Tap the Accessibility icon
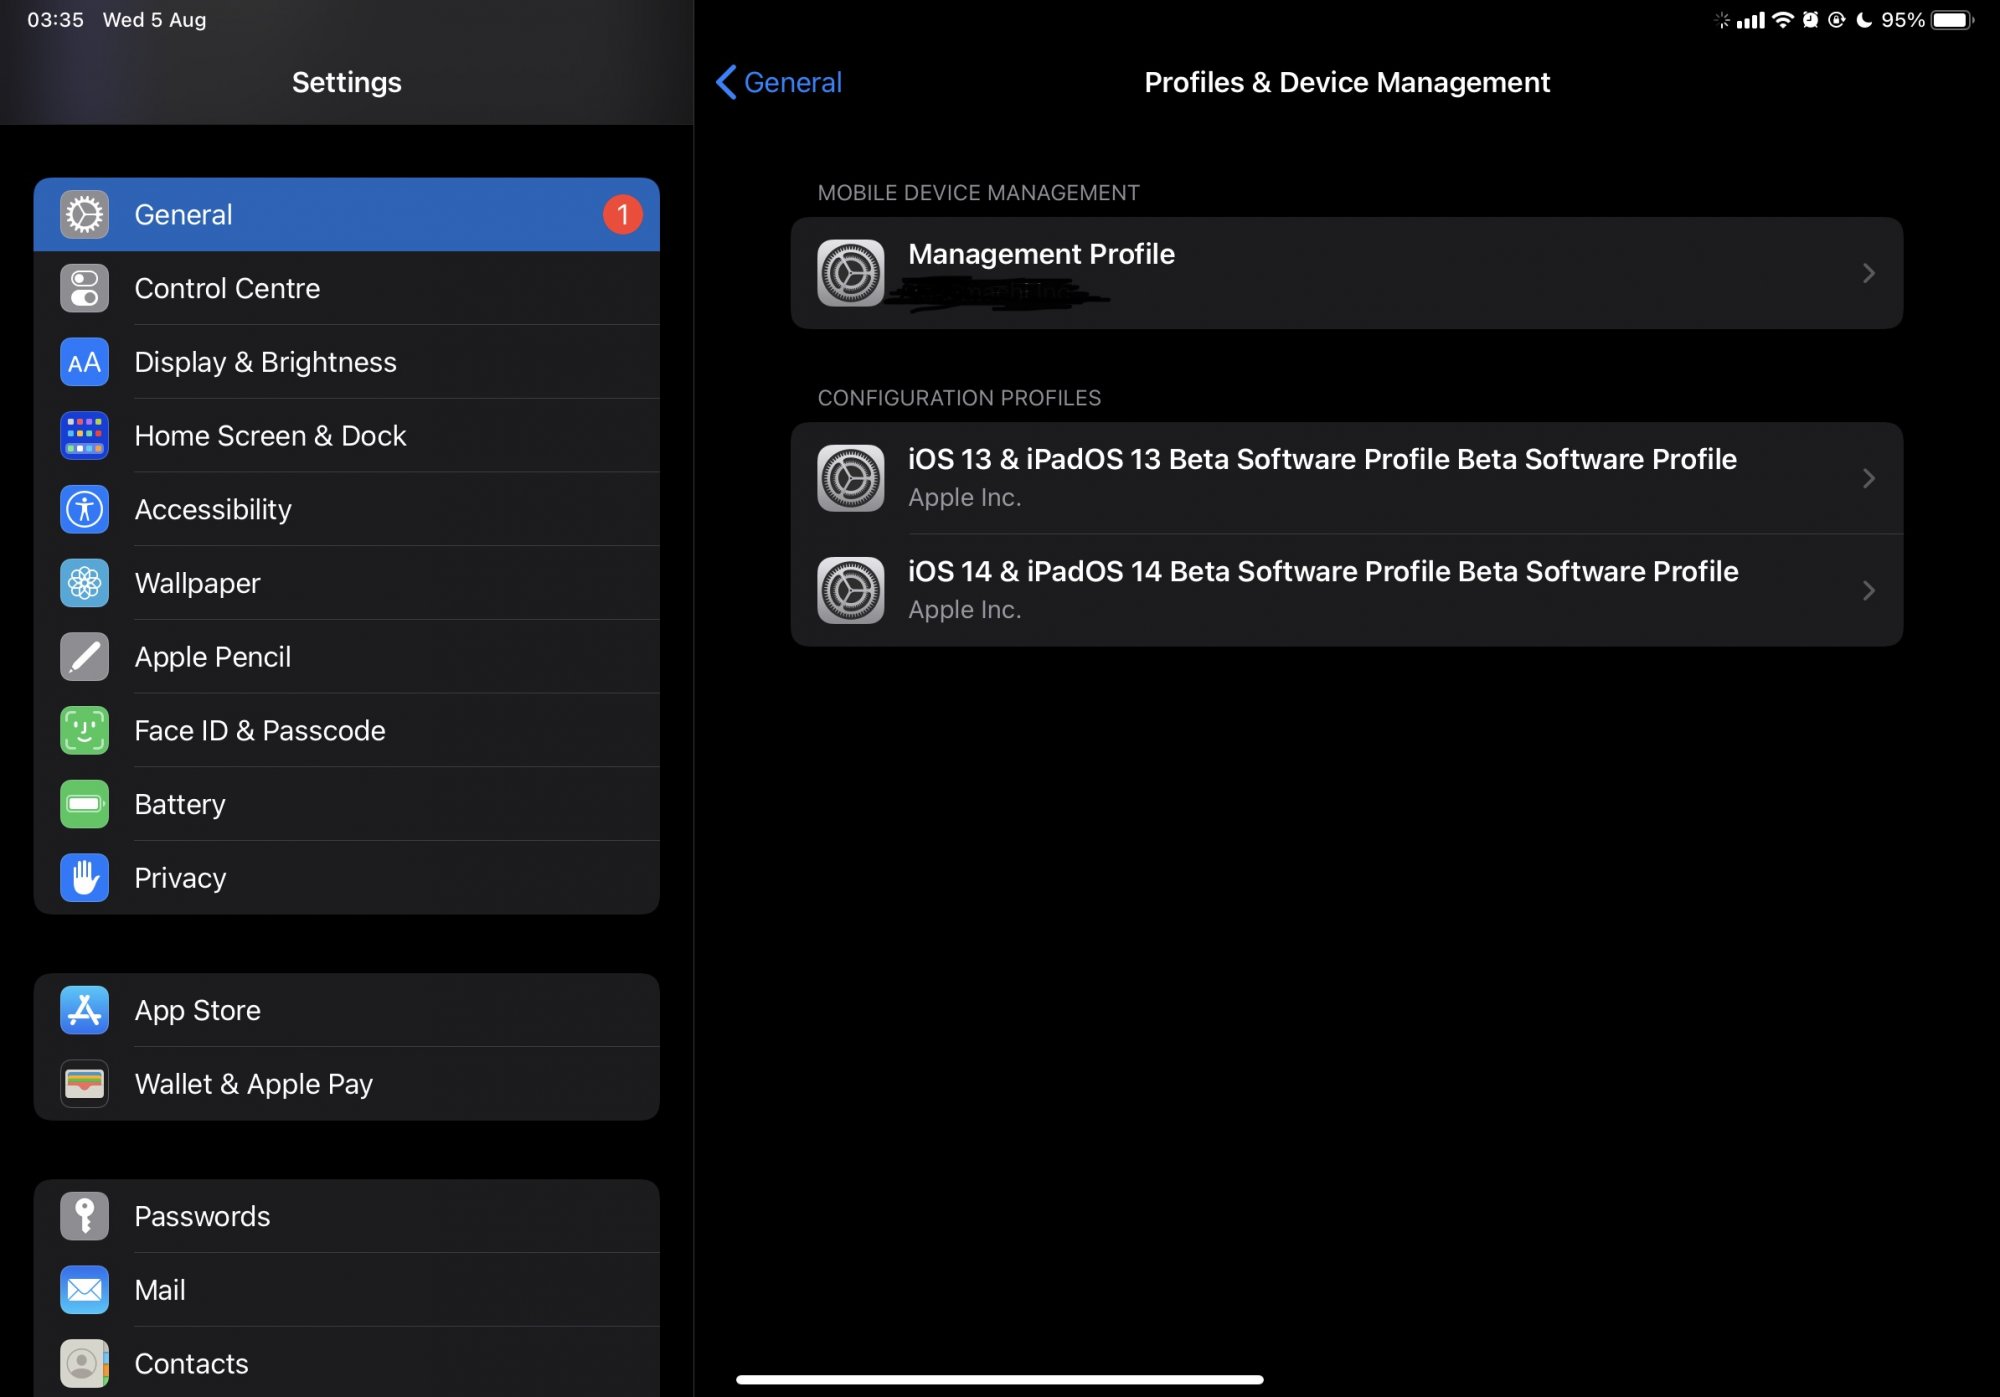Image resolution: width=2000 pixels, height=1397 pixels. (84, 510)
